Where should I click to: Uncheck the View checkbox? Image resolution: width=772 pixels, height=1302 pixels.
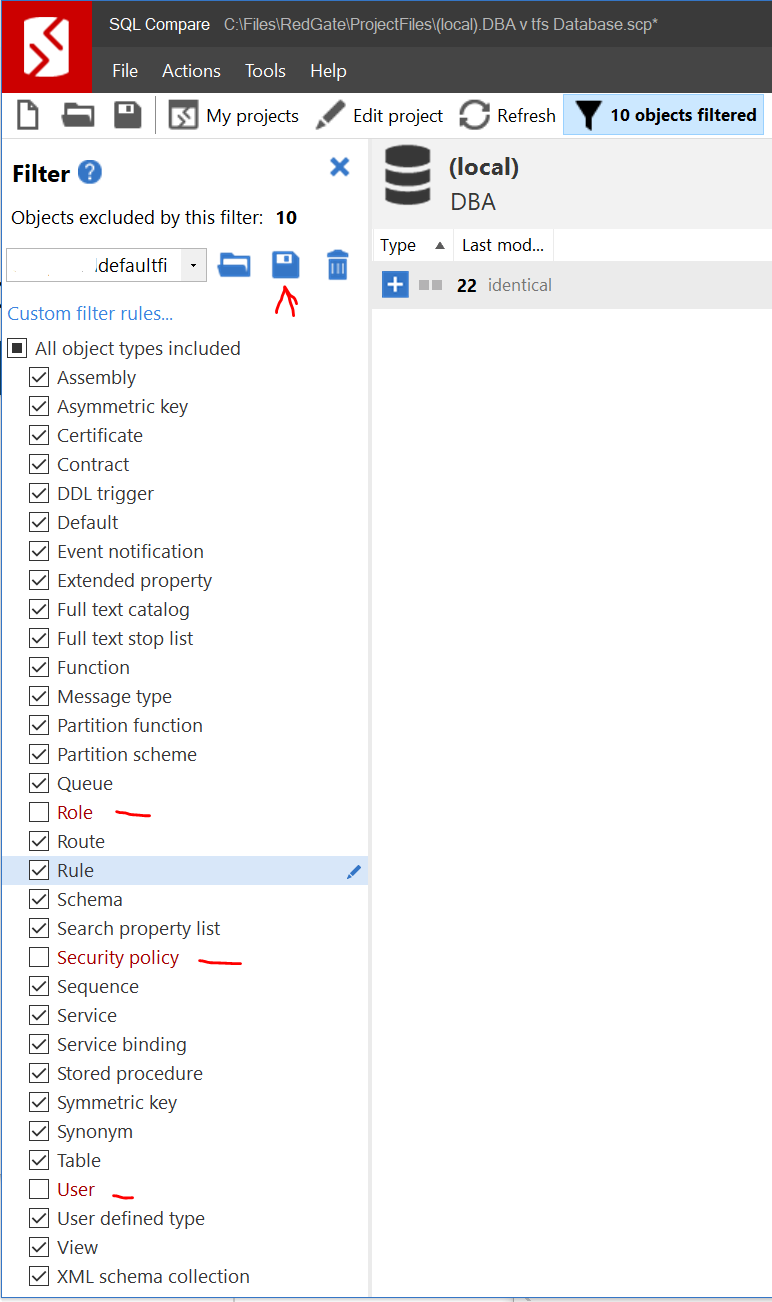tap(39, 1248)
